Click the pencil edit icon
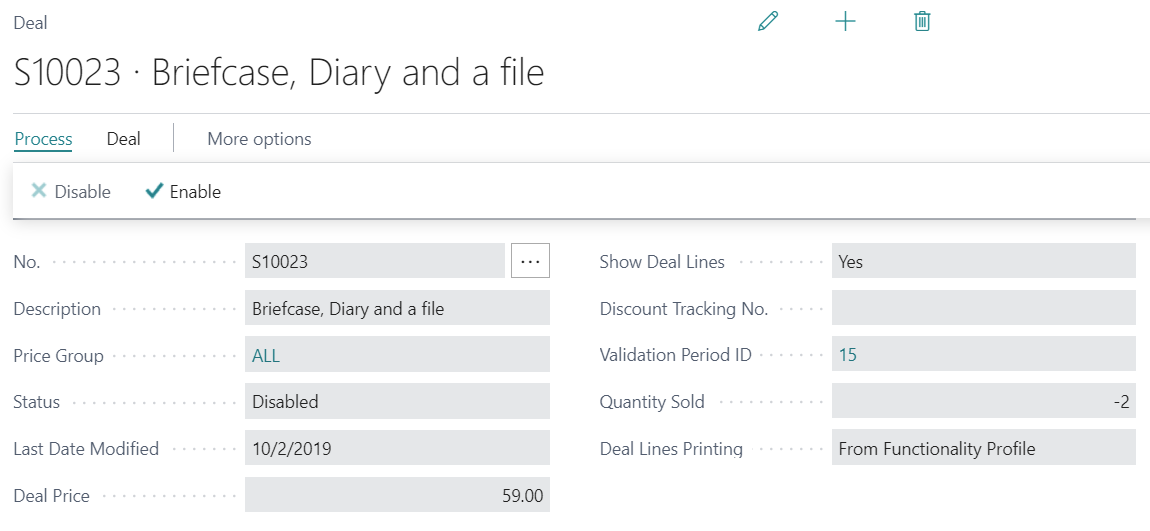 click(768, 21)
